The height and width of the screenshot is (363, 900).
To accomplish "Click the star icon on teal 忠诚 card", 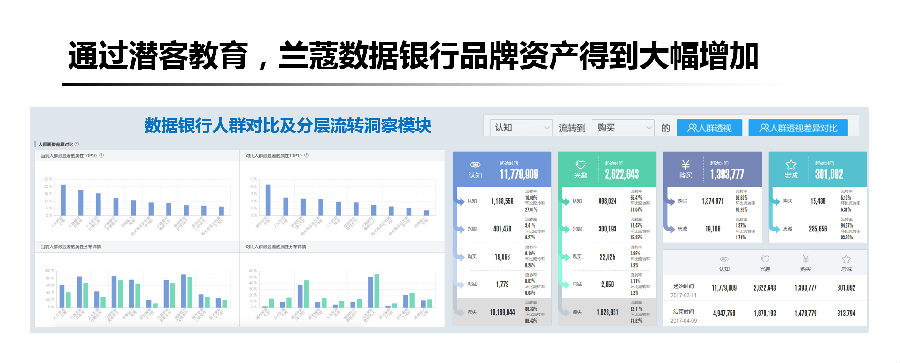I will [790, 164].
